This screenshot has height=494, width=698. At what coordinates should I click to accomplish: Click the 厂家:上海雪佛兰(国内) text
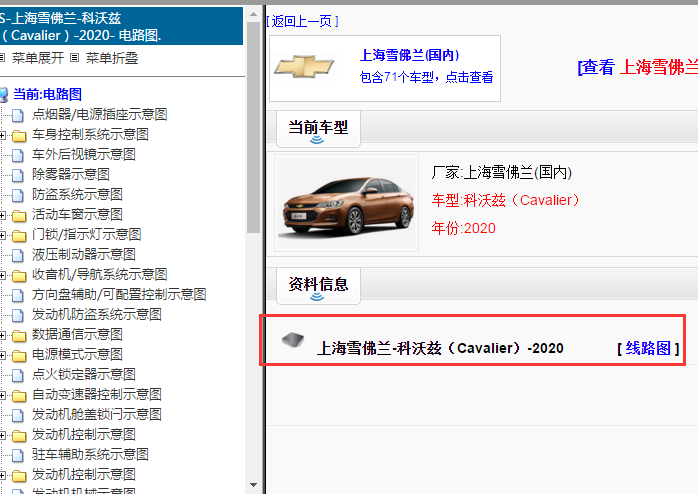501,172
